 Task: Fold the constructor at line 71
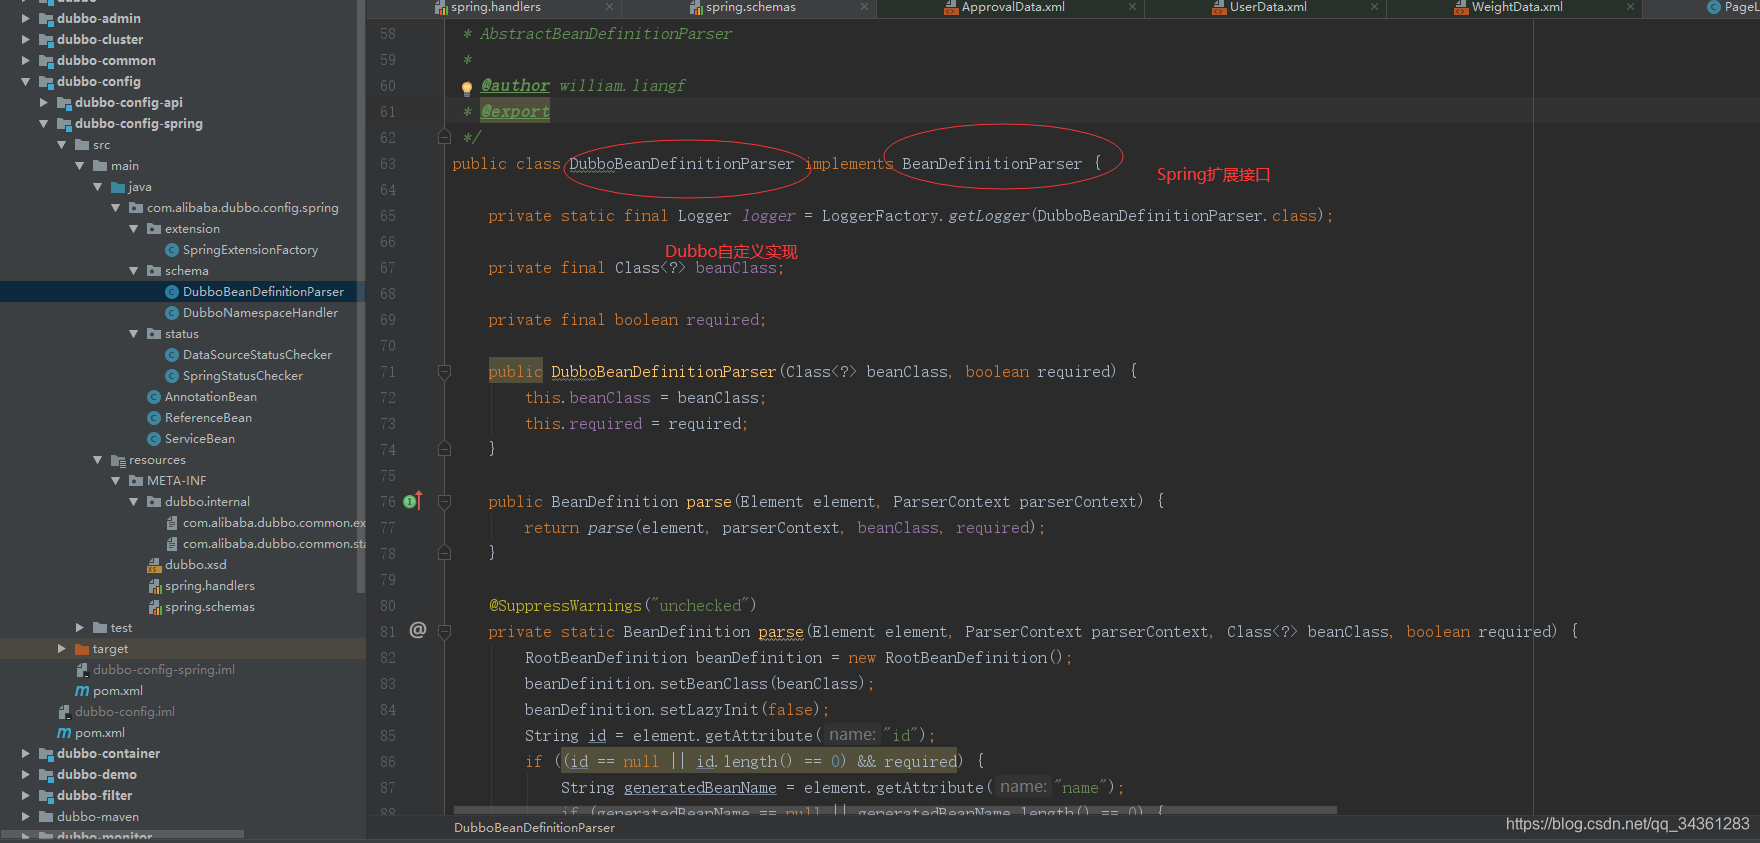click(444, 372)
